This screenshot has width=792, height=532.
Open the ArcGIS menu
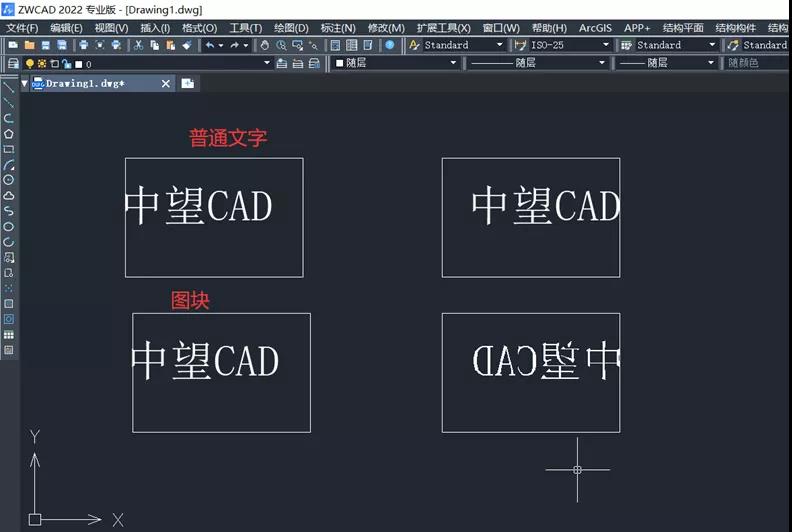(x=595, y=28)
